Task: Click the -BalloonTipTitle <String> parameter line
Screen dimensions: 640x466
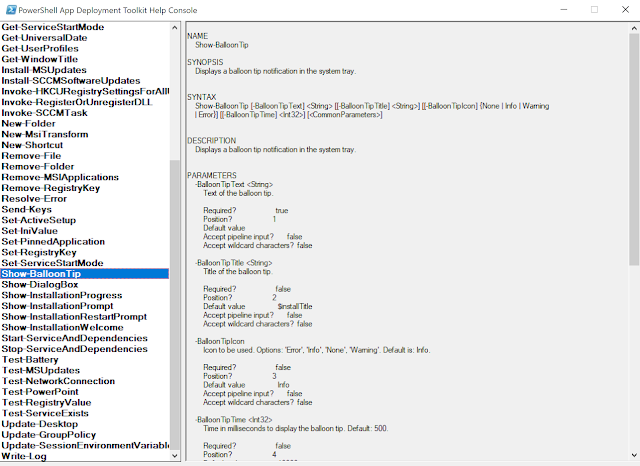Action: [233, 263]
